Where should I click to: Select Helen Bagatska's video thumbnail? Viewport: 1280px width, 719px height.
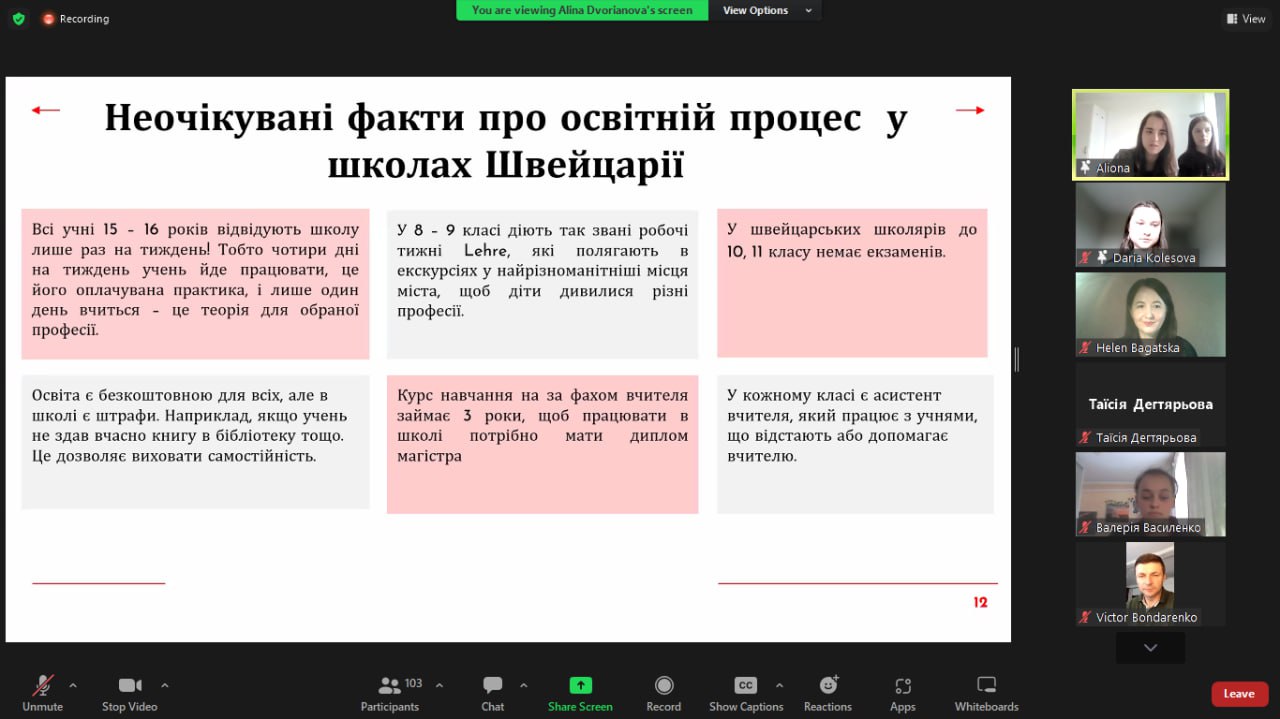pos(1150,315)
